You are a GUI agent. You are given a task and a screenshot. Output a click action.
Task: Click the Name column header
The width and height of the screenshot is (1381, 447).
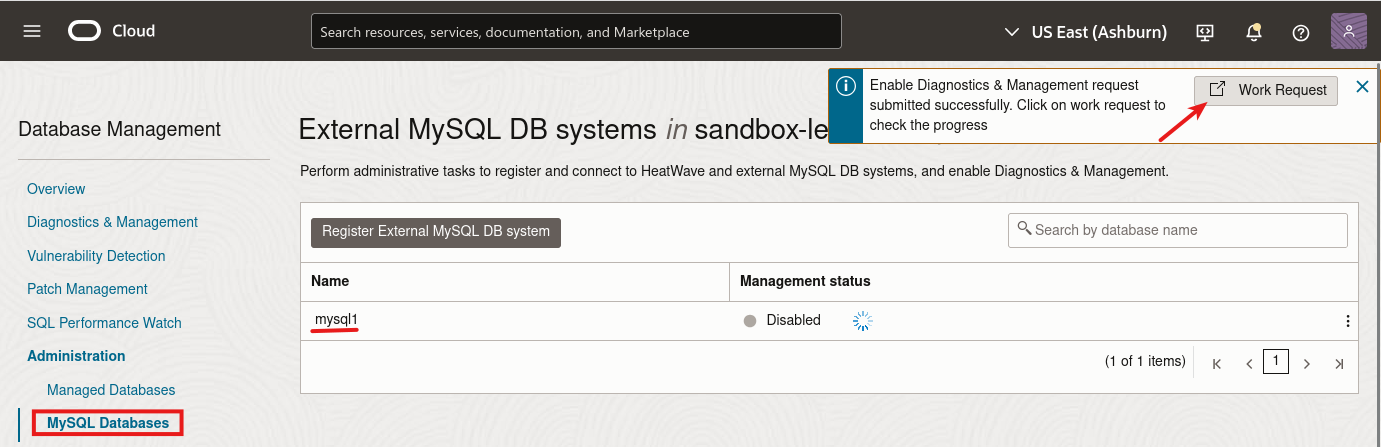click(330, 281)
